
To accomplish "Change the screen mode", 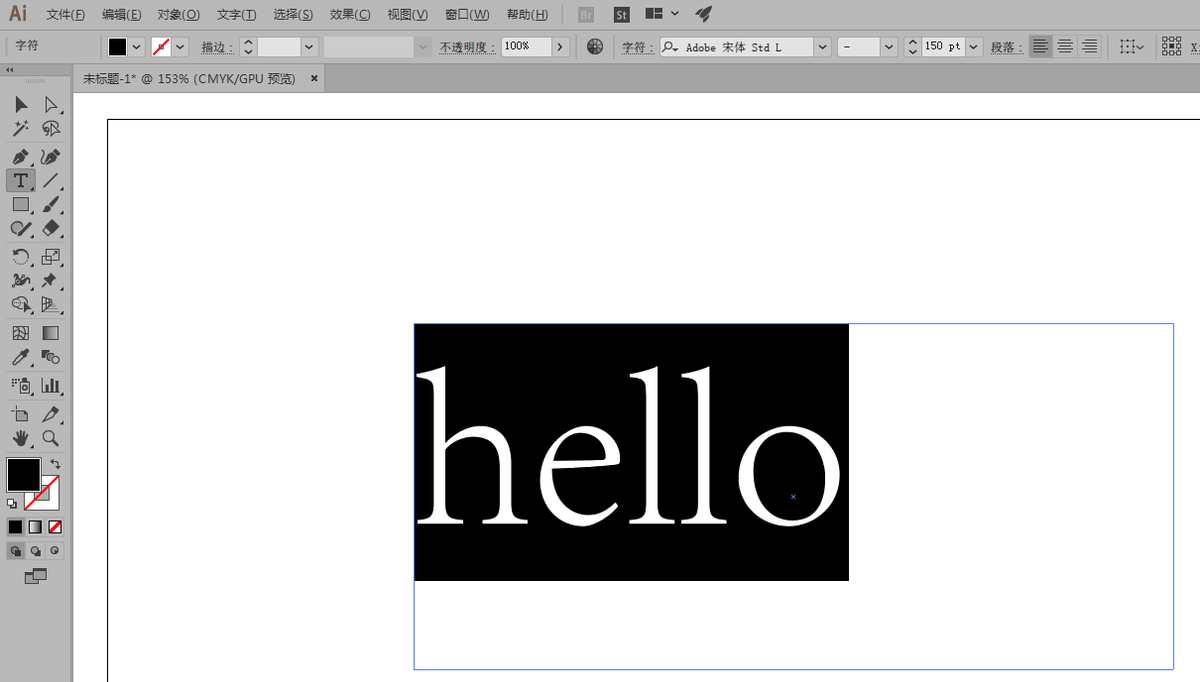I will coord(35,576).
